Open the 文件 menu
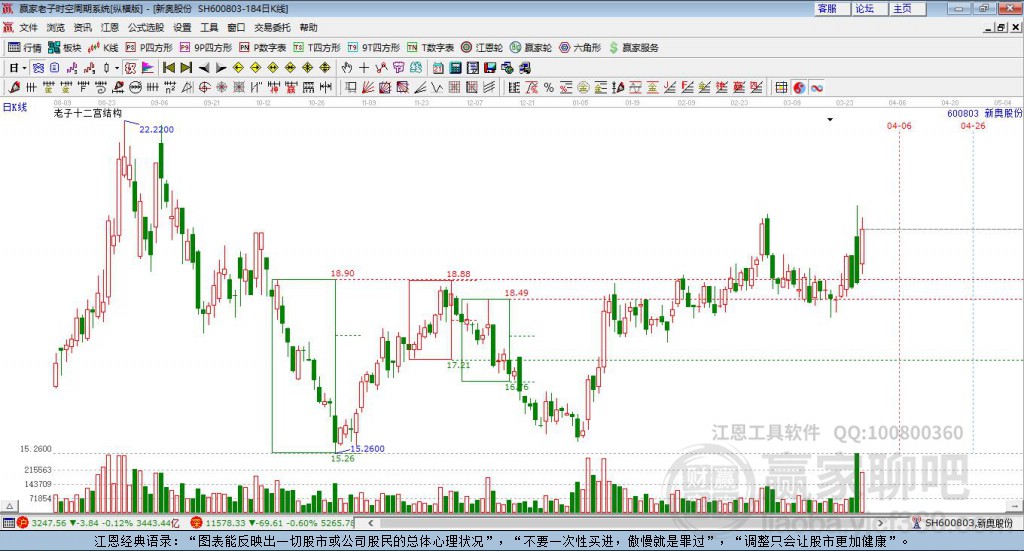 point(29,27)
